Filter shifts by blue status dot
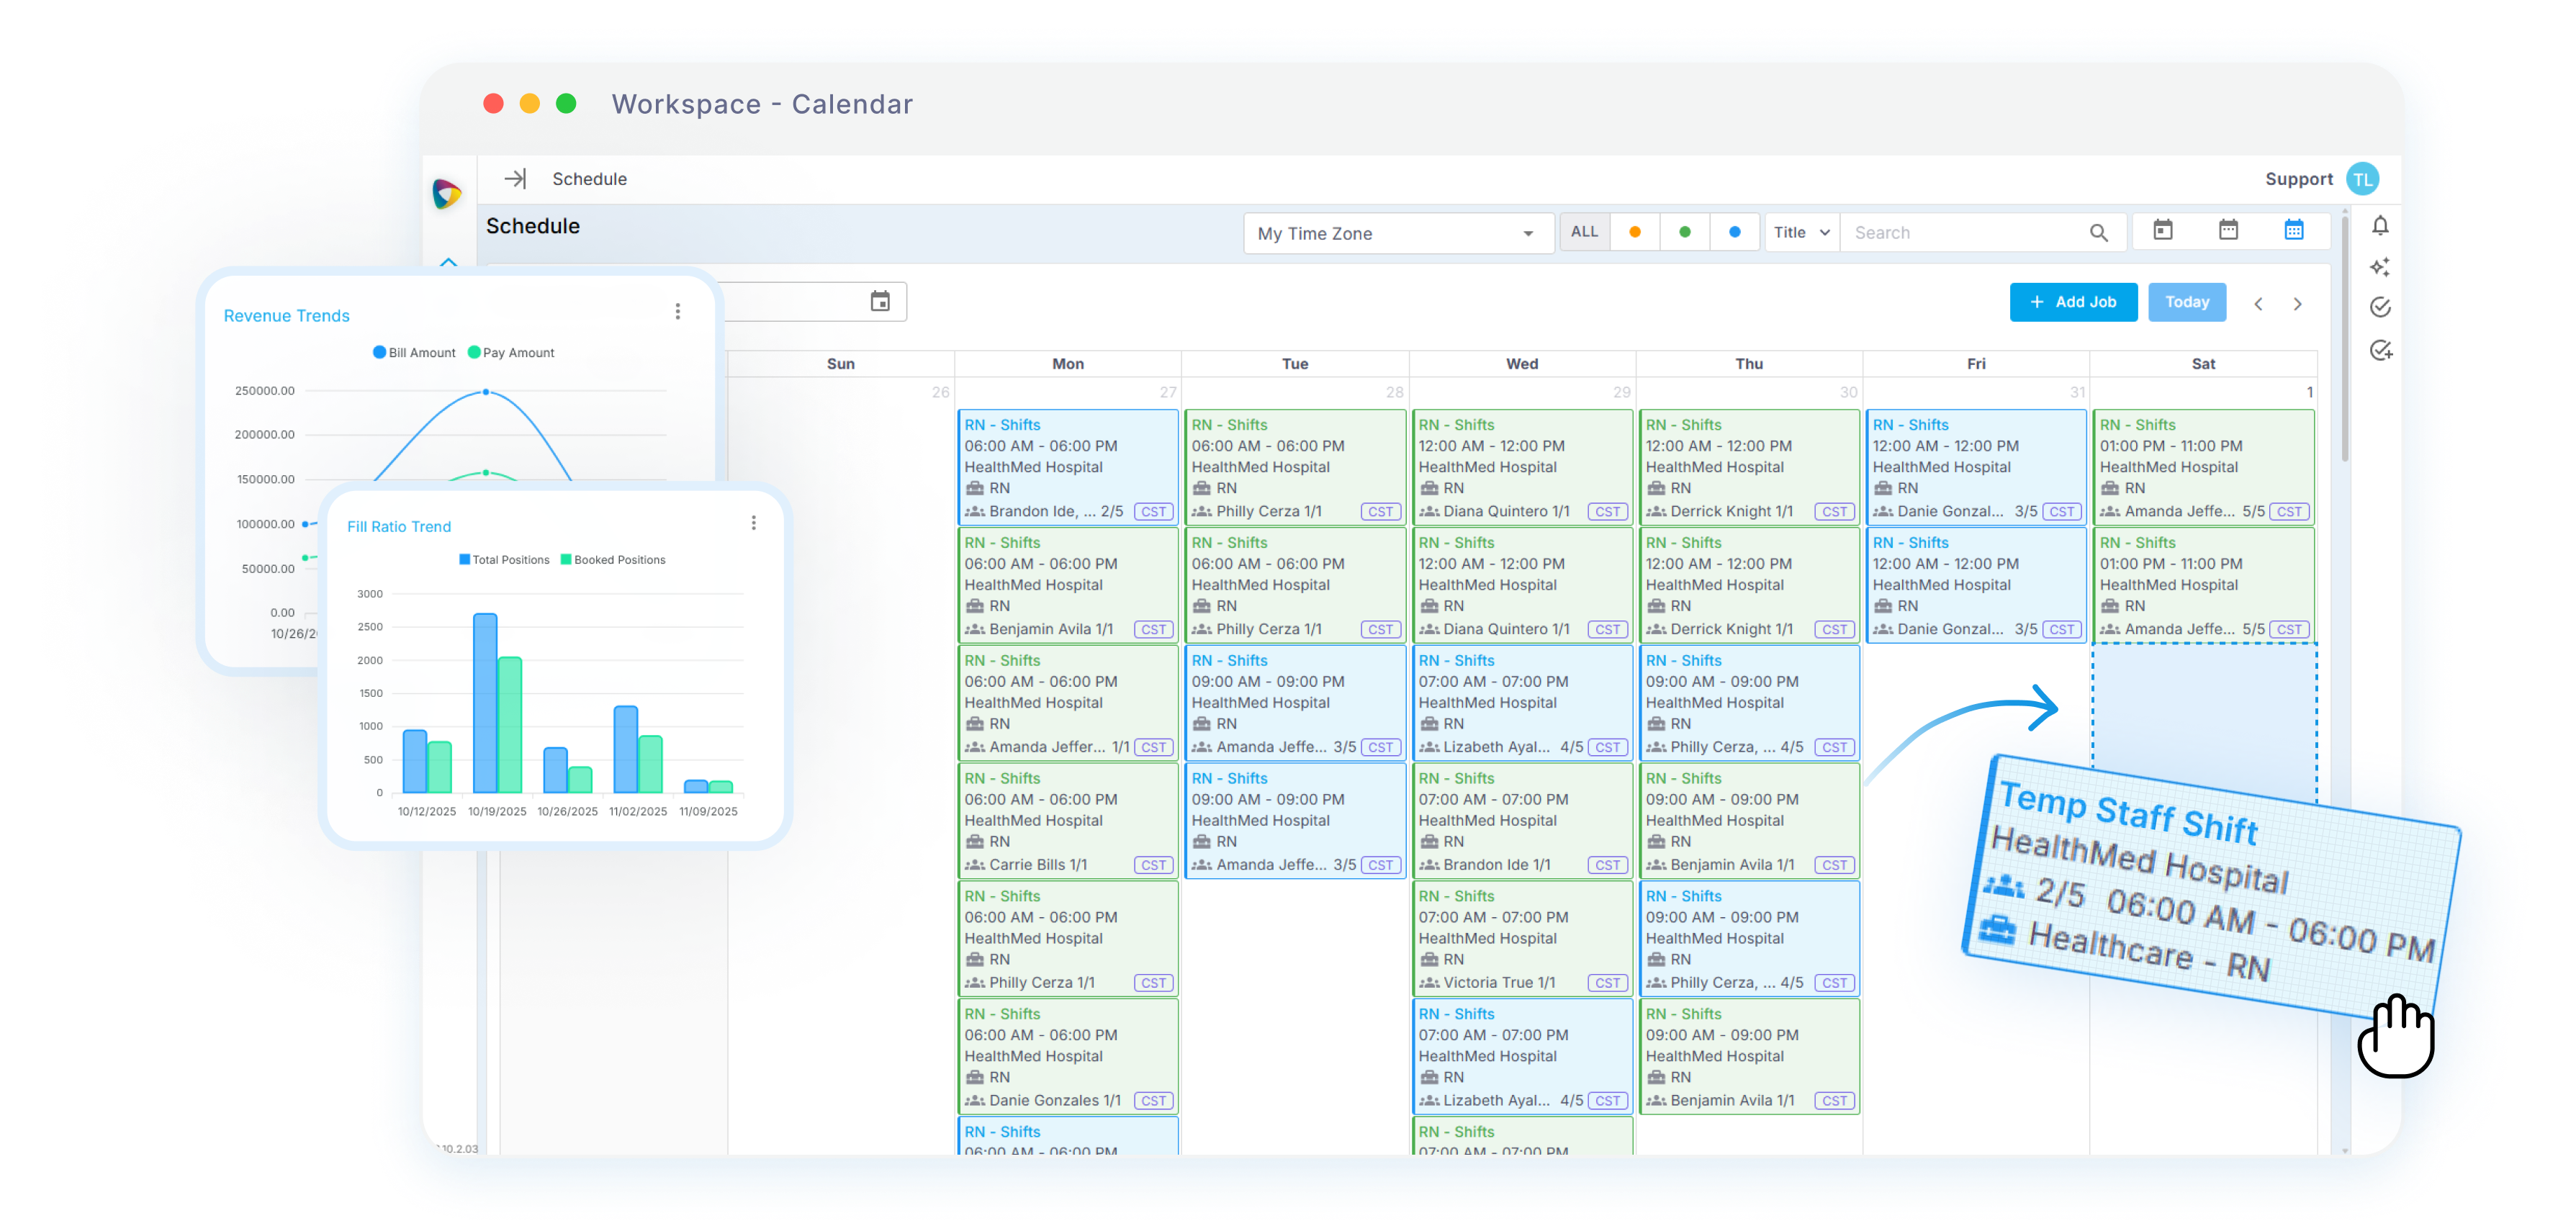 1735,232
